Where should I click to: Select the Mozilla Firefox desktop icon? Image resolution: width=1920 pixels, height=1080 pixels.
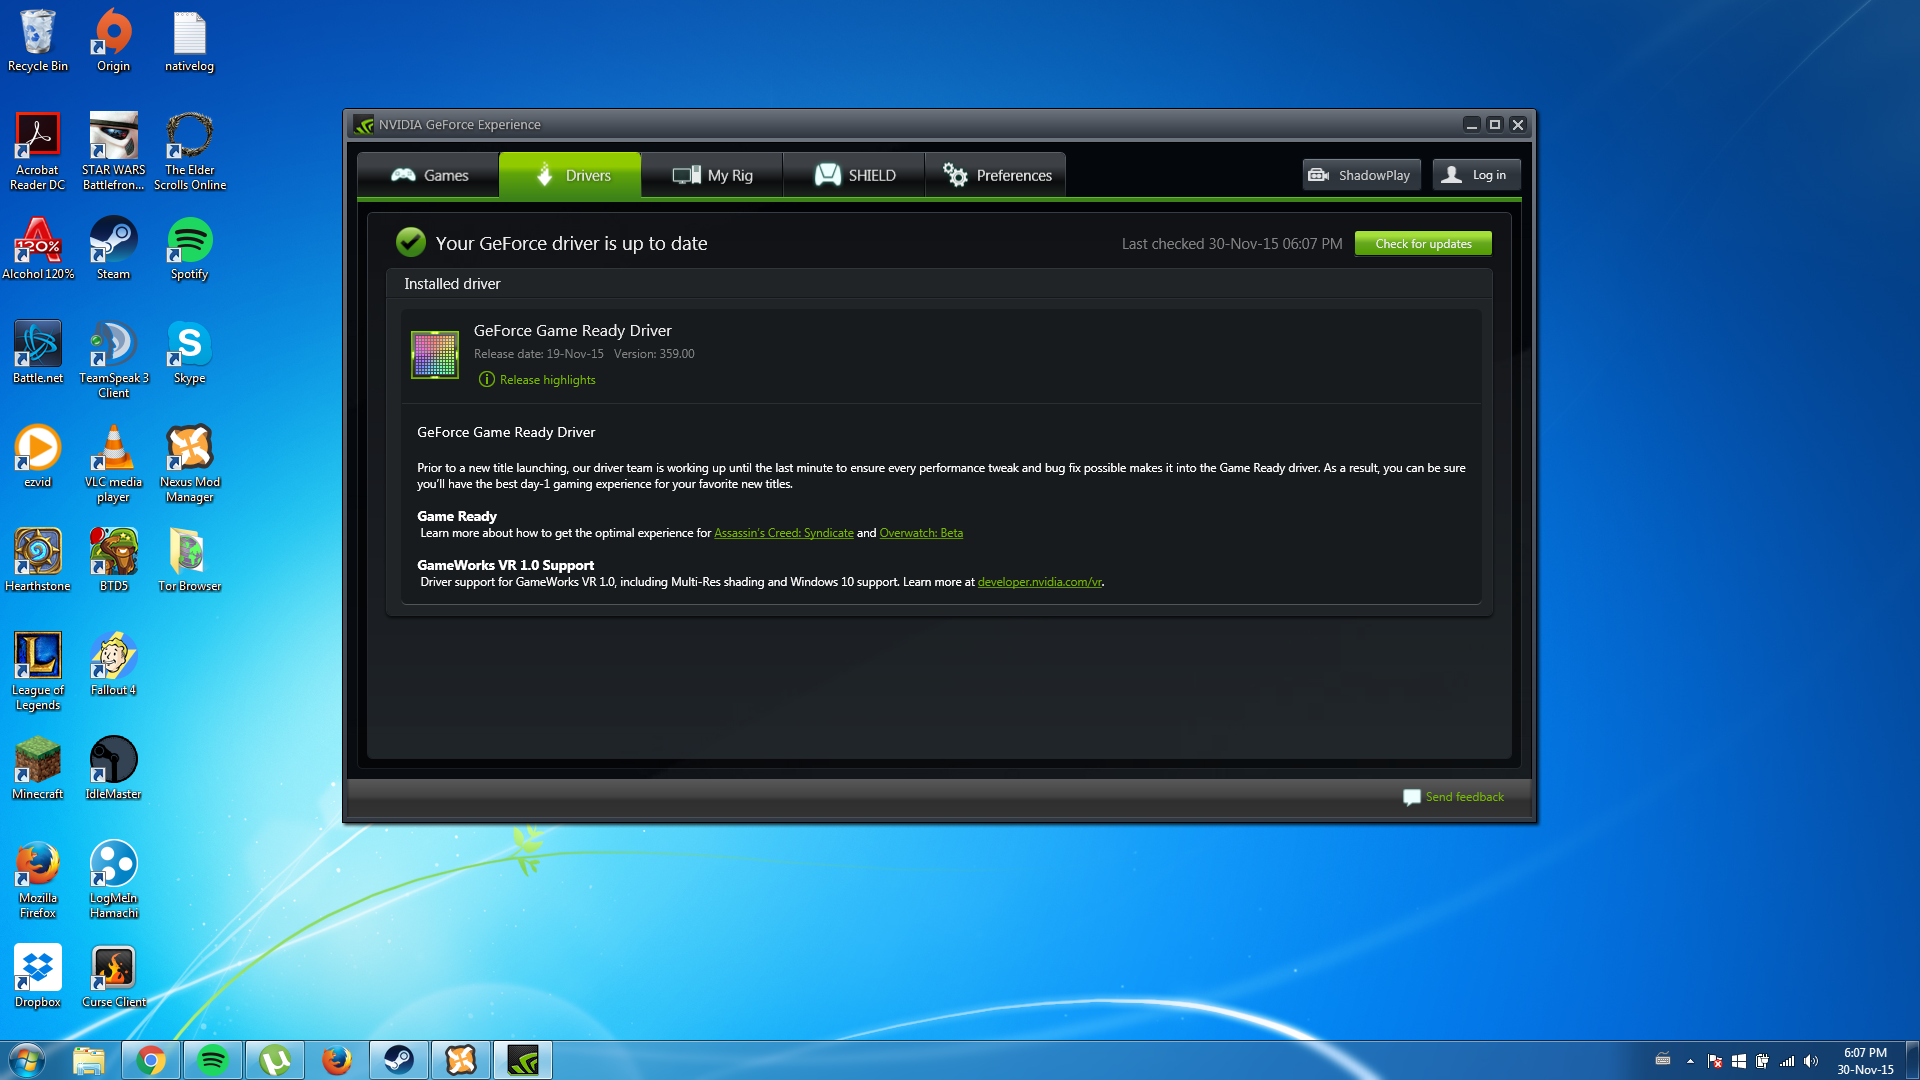38,879
